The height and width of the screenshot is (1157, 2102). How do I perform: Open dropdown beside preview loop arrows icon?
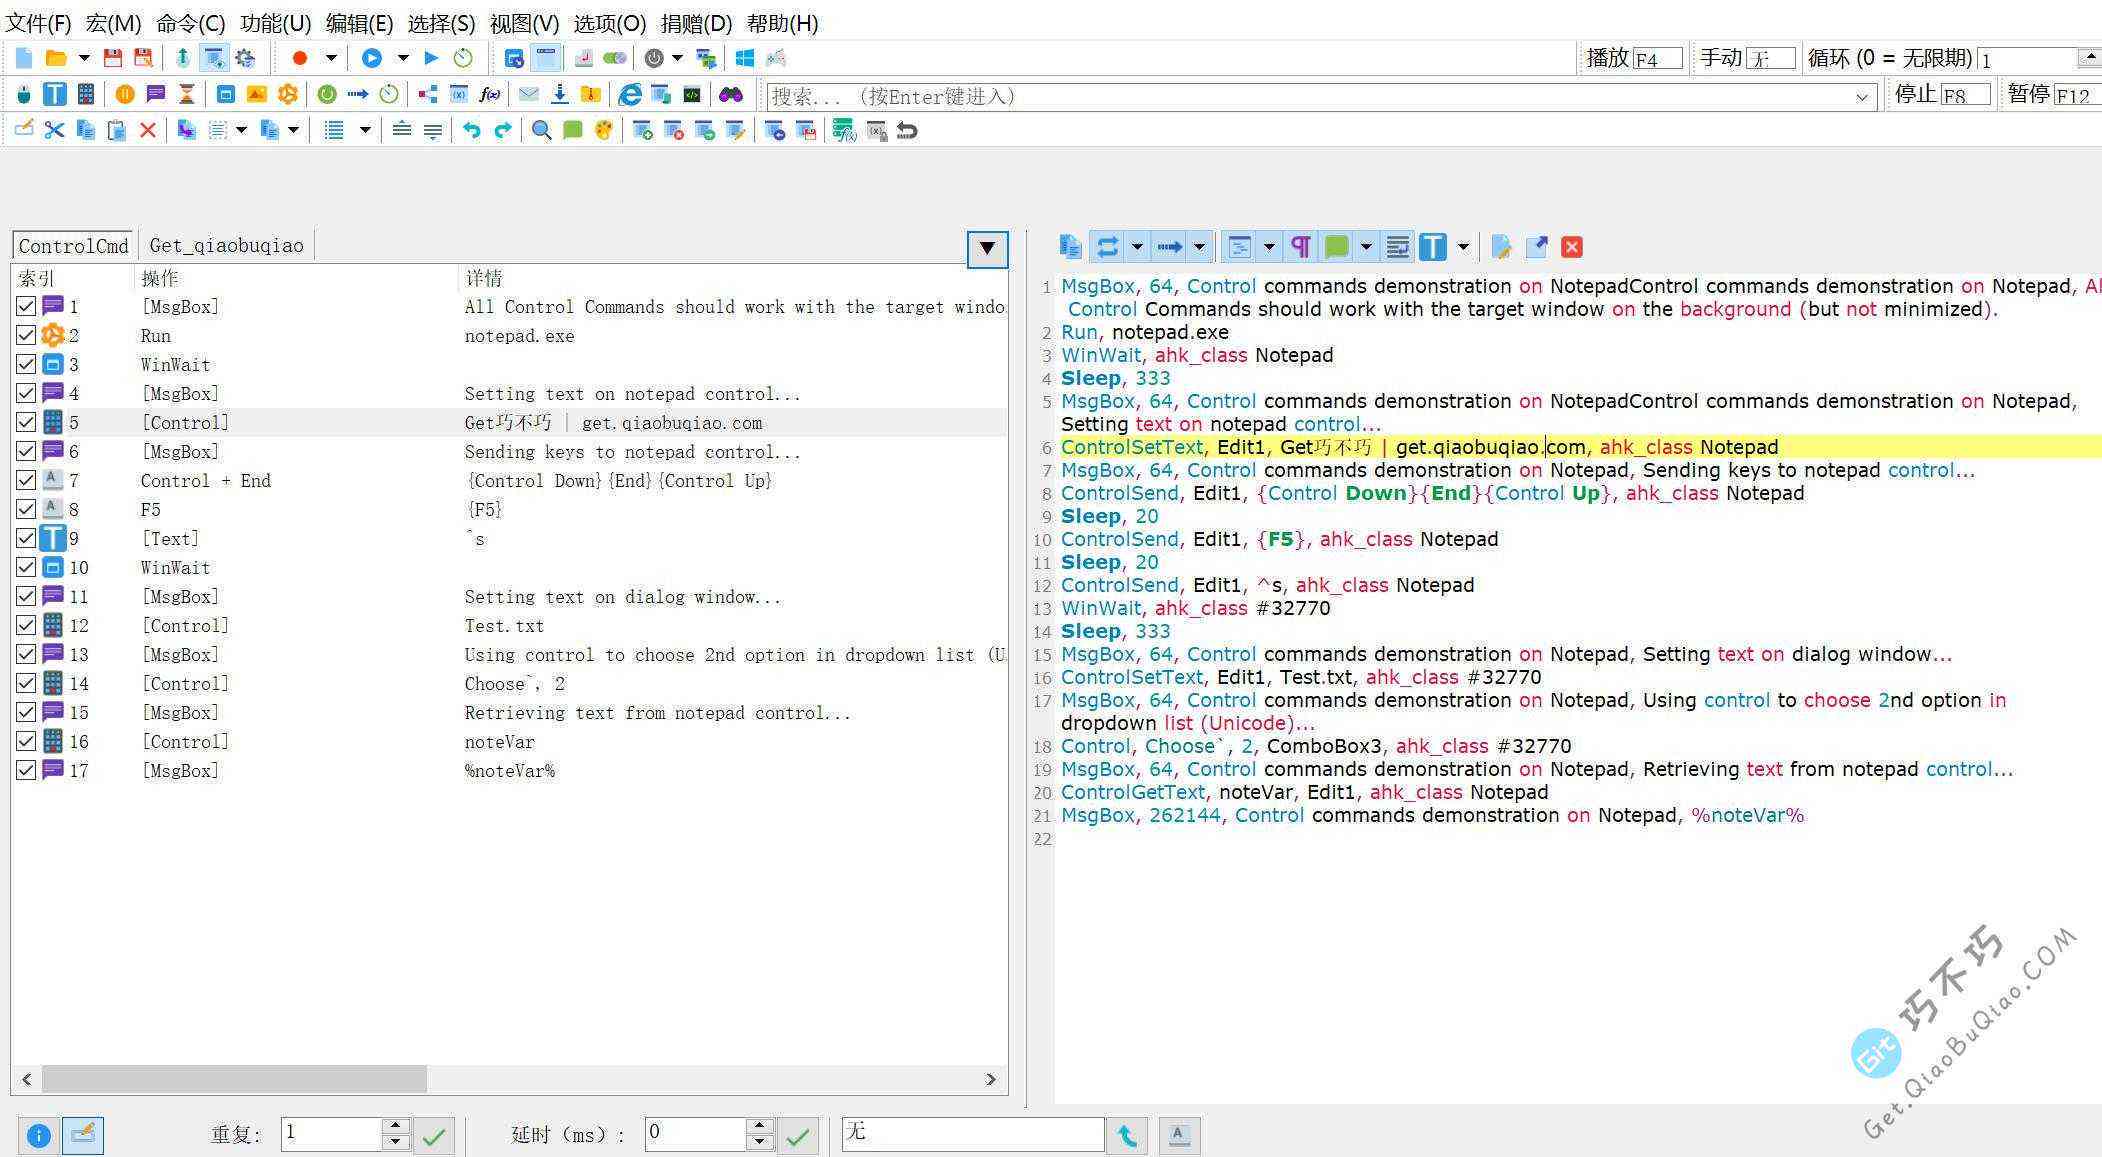pos(1137,247)
